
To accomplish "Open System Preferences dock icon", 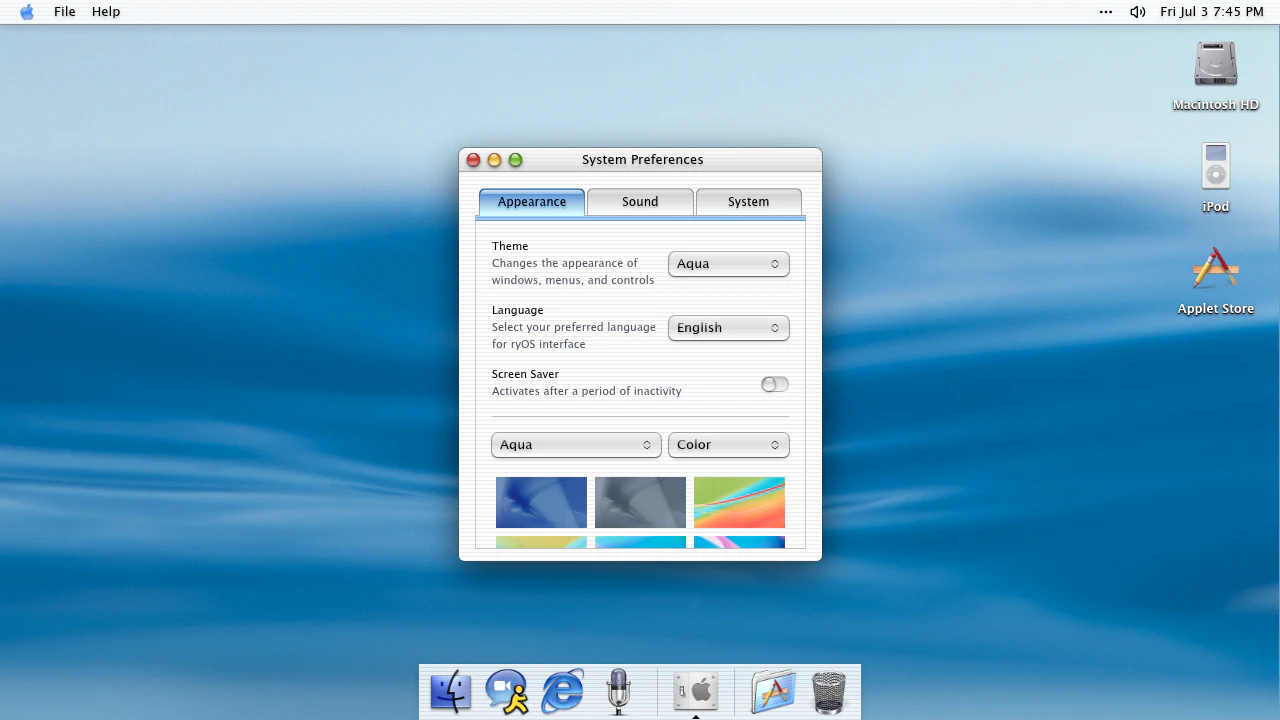I will [x=696, y=691].
